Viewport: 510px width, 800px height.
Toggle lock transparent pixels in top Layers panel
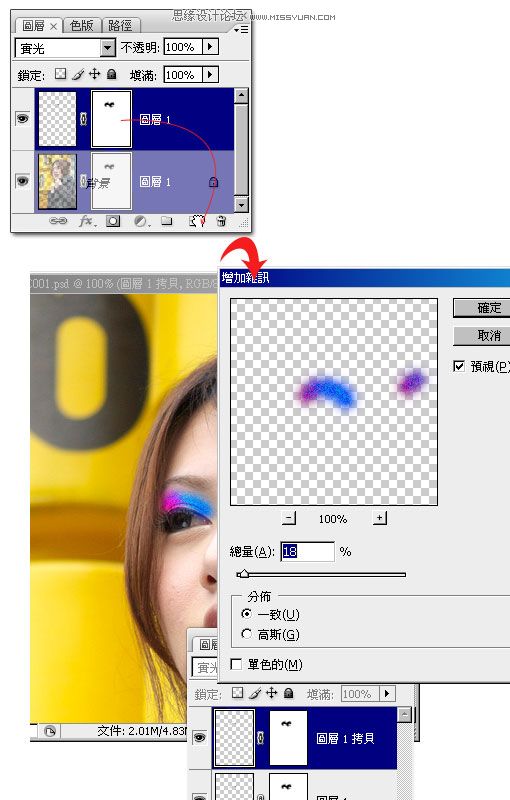[x=61, y=74]
